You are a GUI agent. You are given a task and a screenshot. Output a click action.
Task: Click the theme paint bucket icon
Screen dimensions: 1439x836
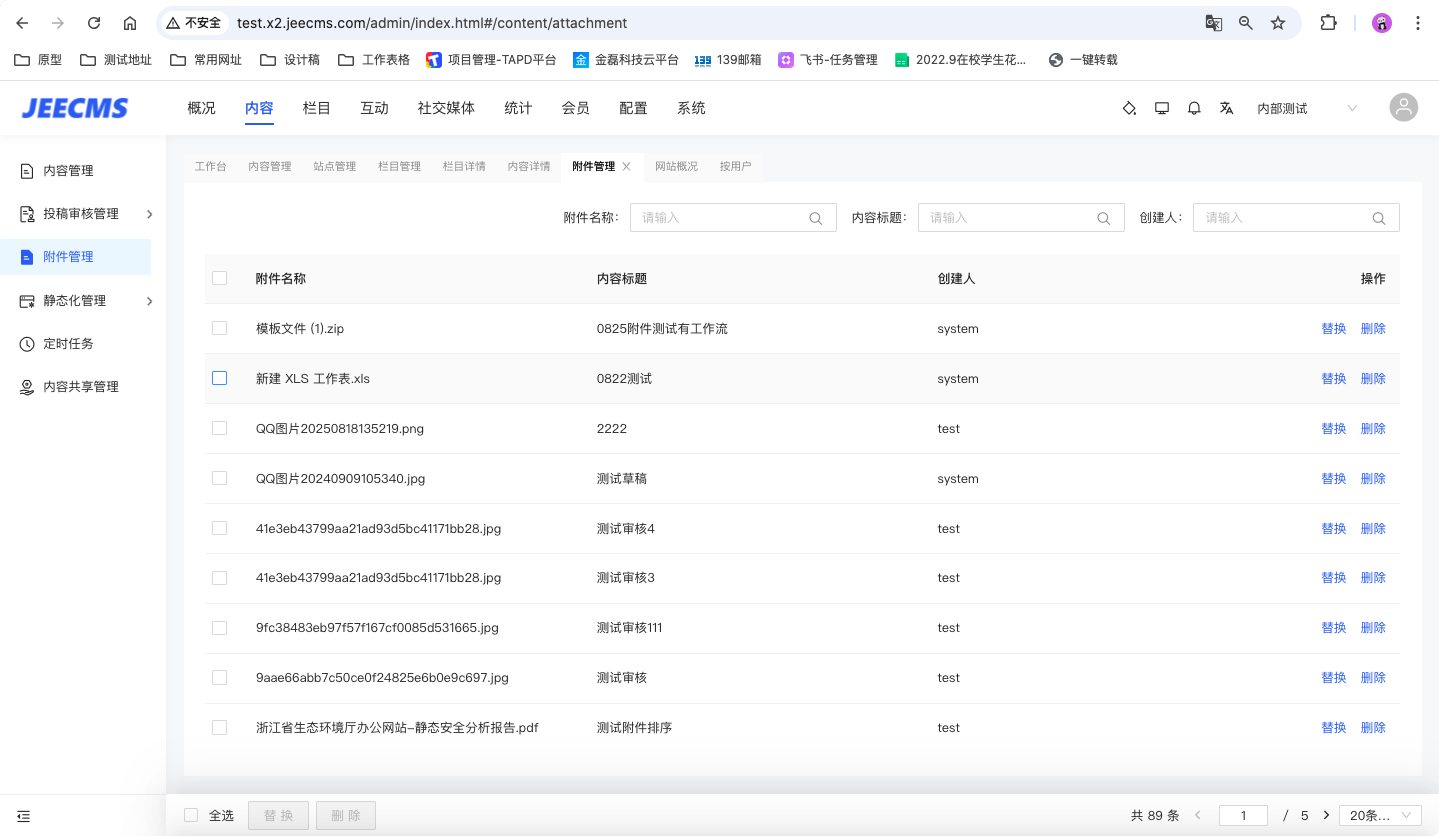[1129, 108]
